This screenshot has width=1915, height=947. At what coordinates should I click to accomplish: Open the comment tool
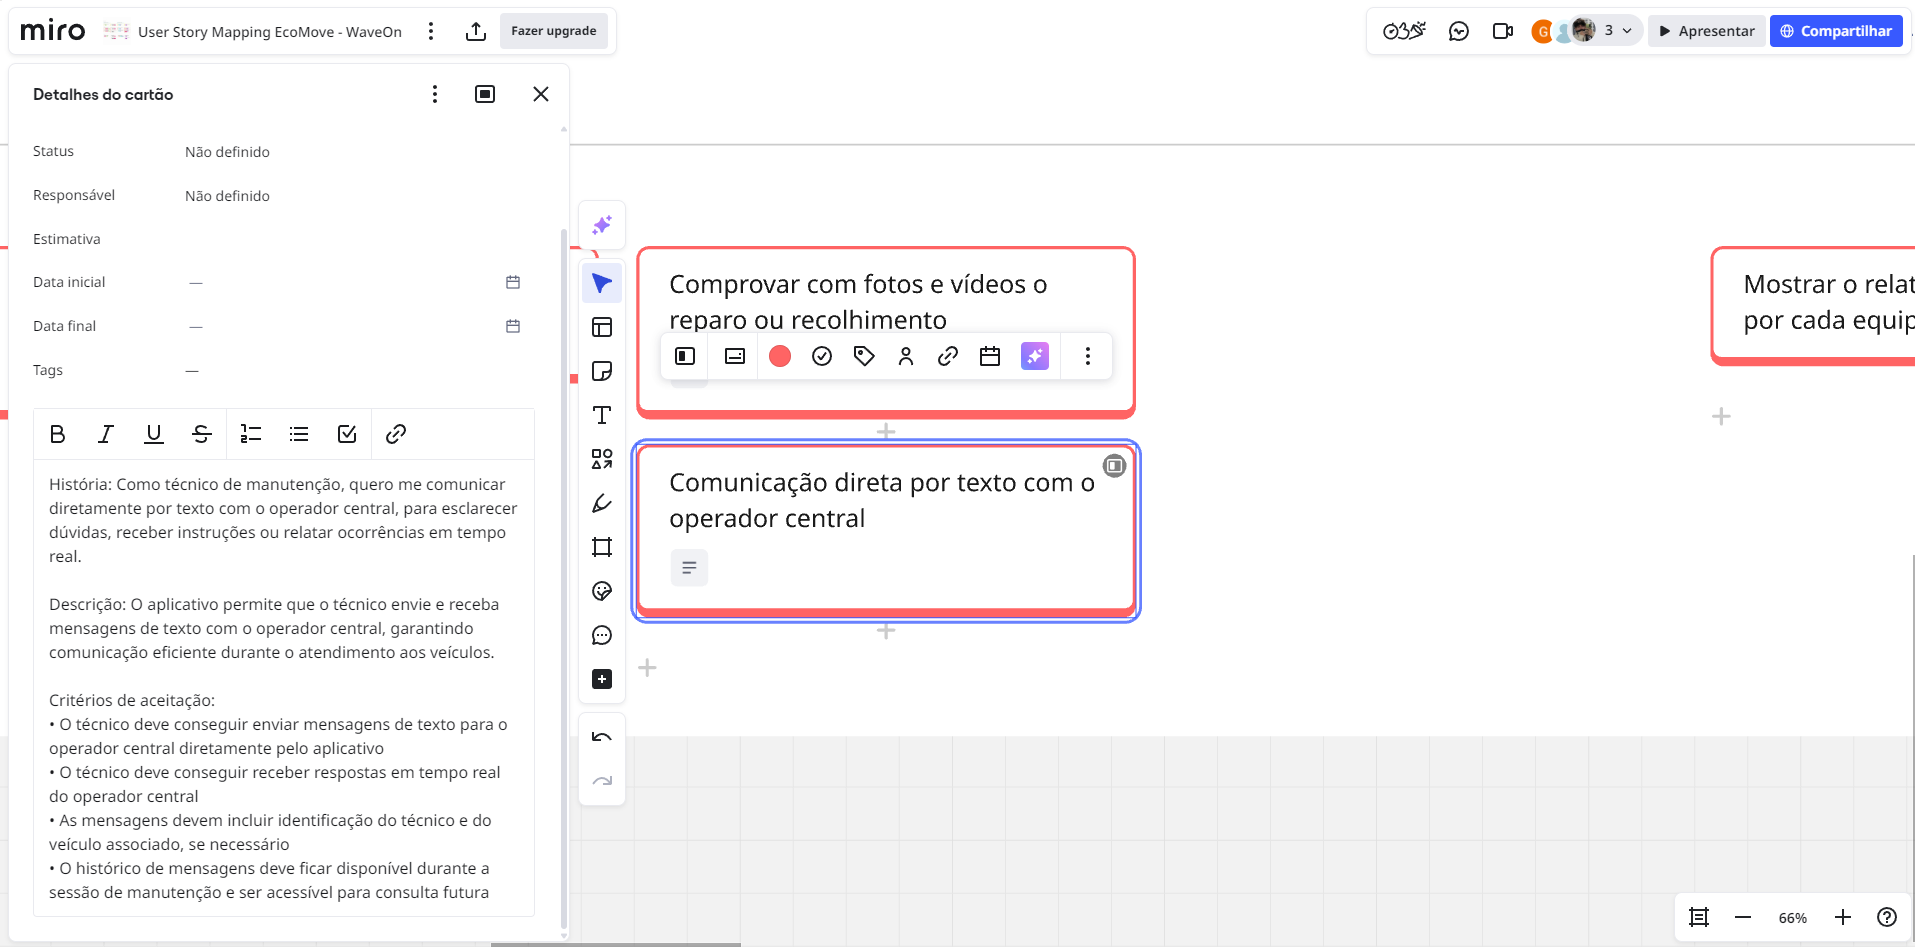pos(602,635)
